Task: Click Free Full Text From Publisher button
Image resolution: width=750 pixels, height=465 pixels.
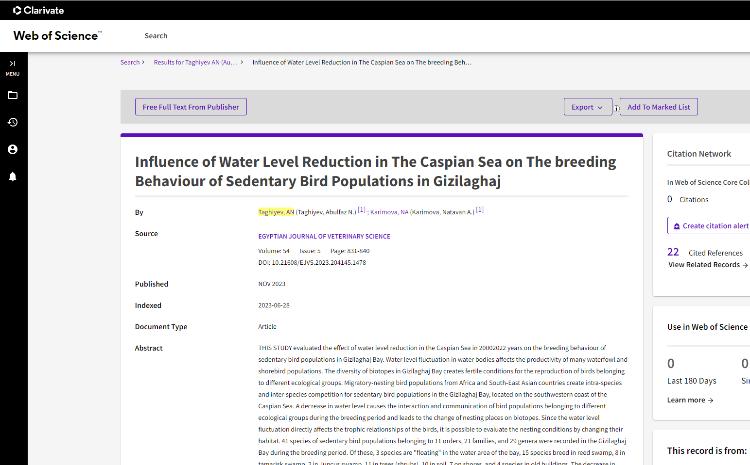Action: [x=191, y=107]
